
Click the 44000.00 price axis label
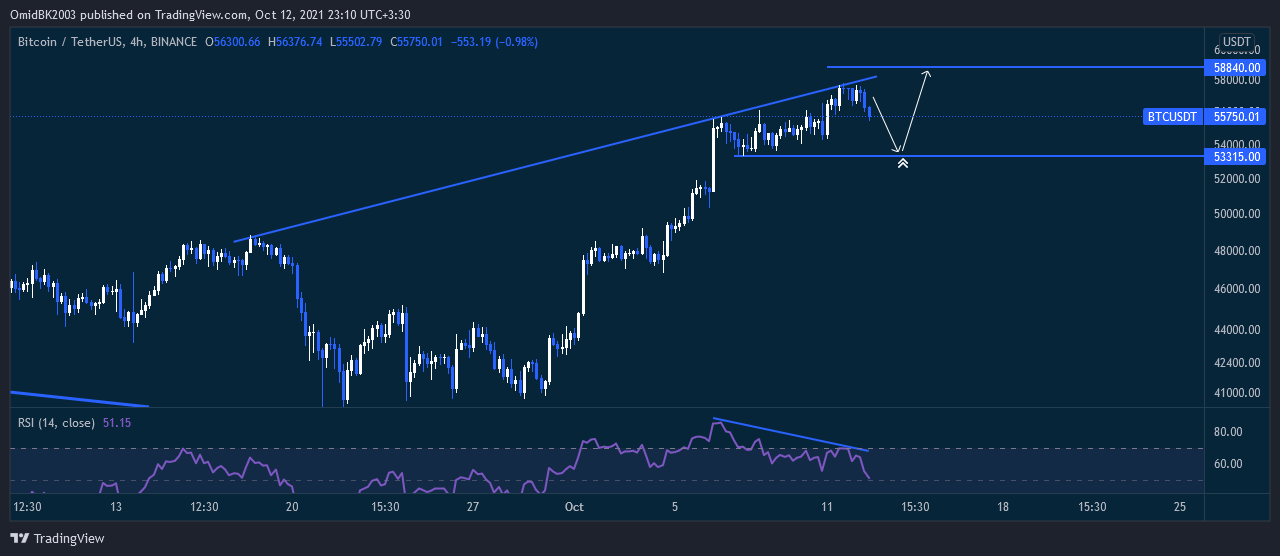(x=1238, y=330)
